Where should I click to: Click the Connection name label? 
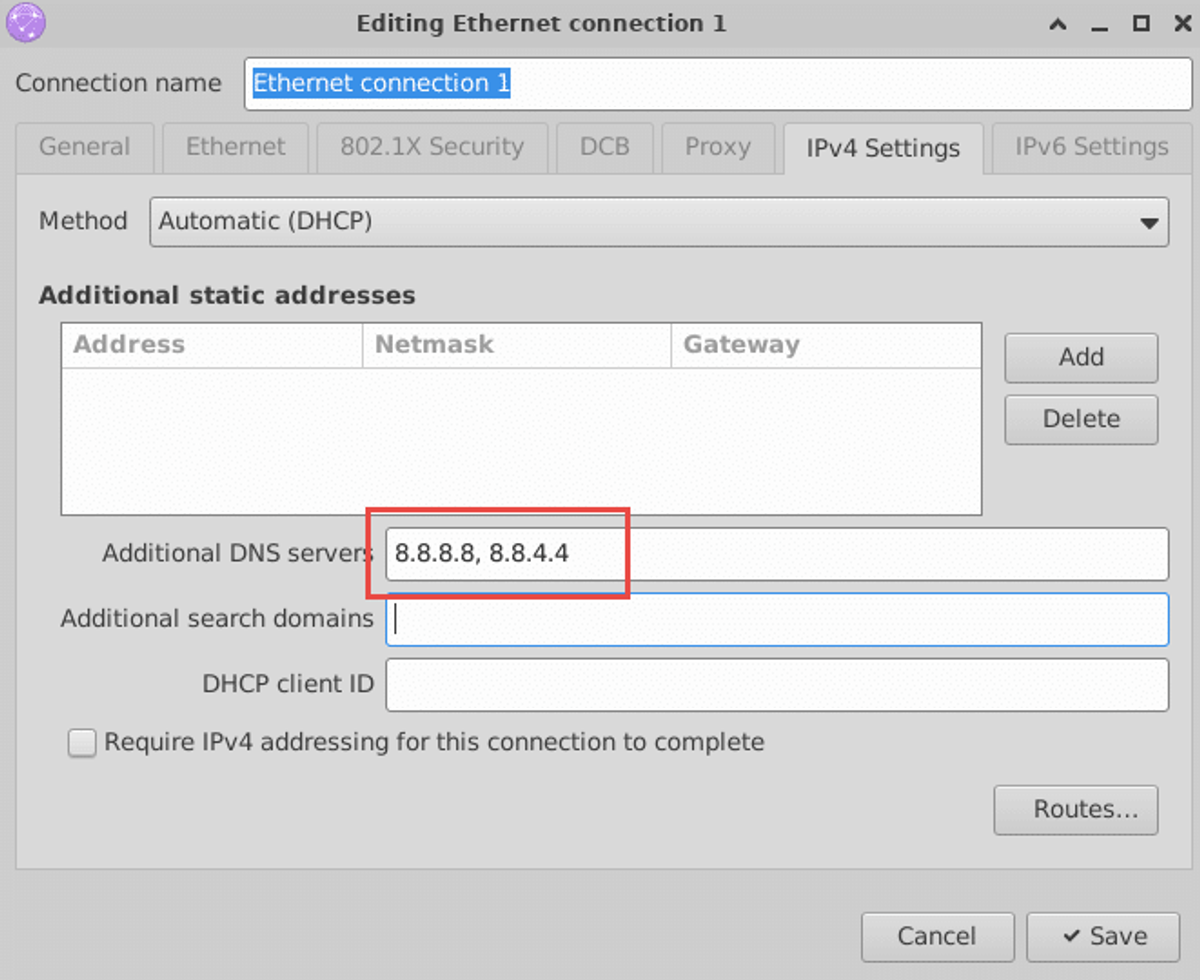tap(118, 83)
